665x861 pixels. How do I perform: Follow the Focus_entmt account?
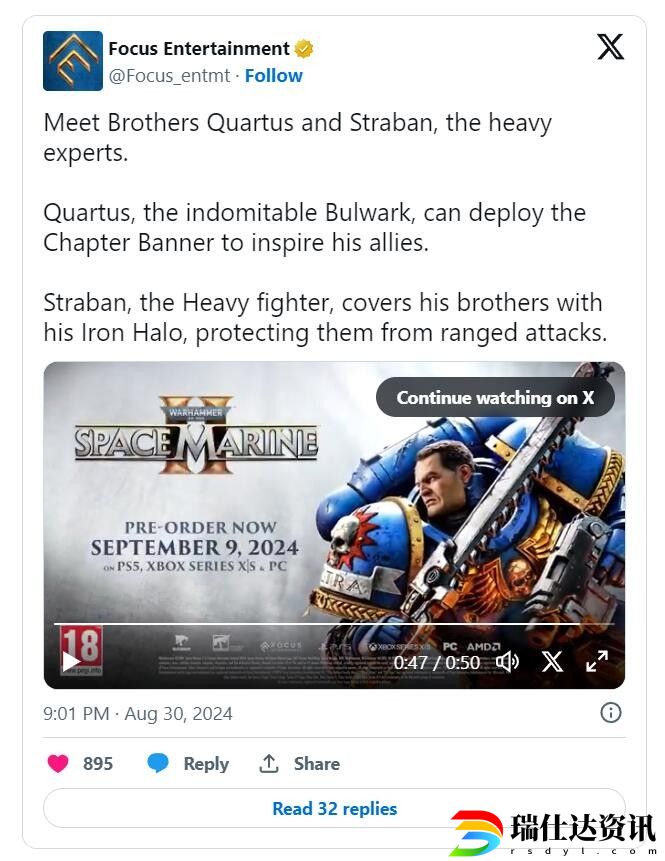tap(273, 76)
